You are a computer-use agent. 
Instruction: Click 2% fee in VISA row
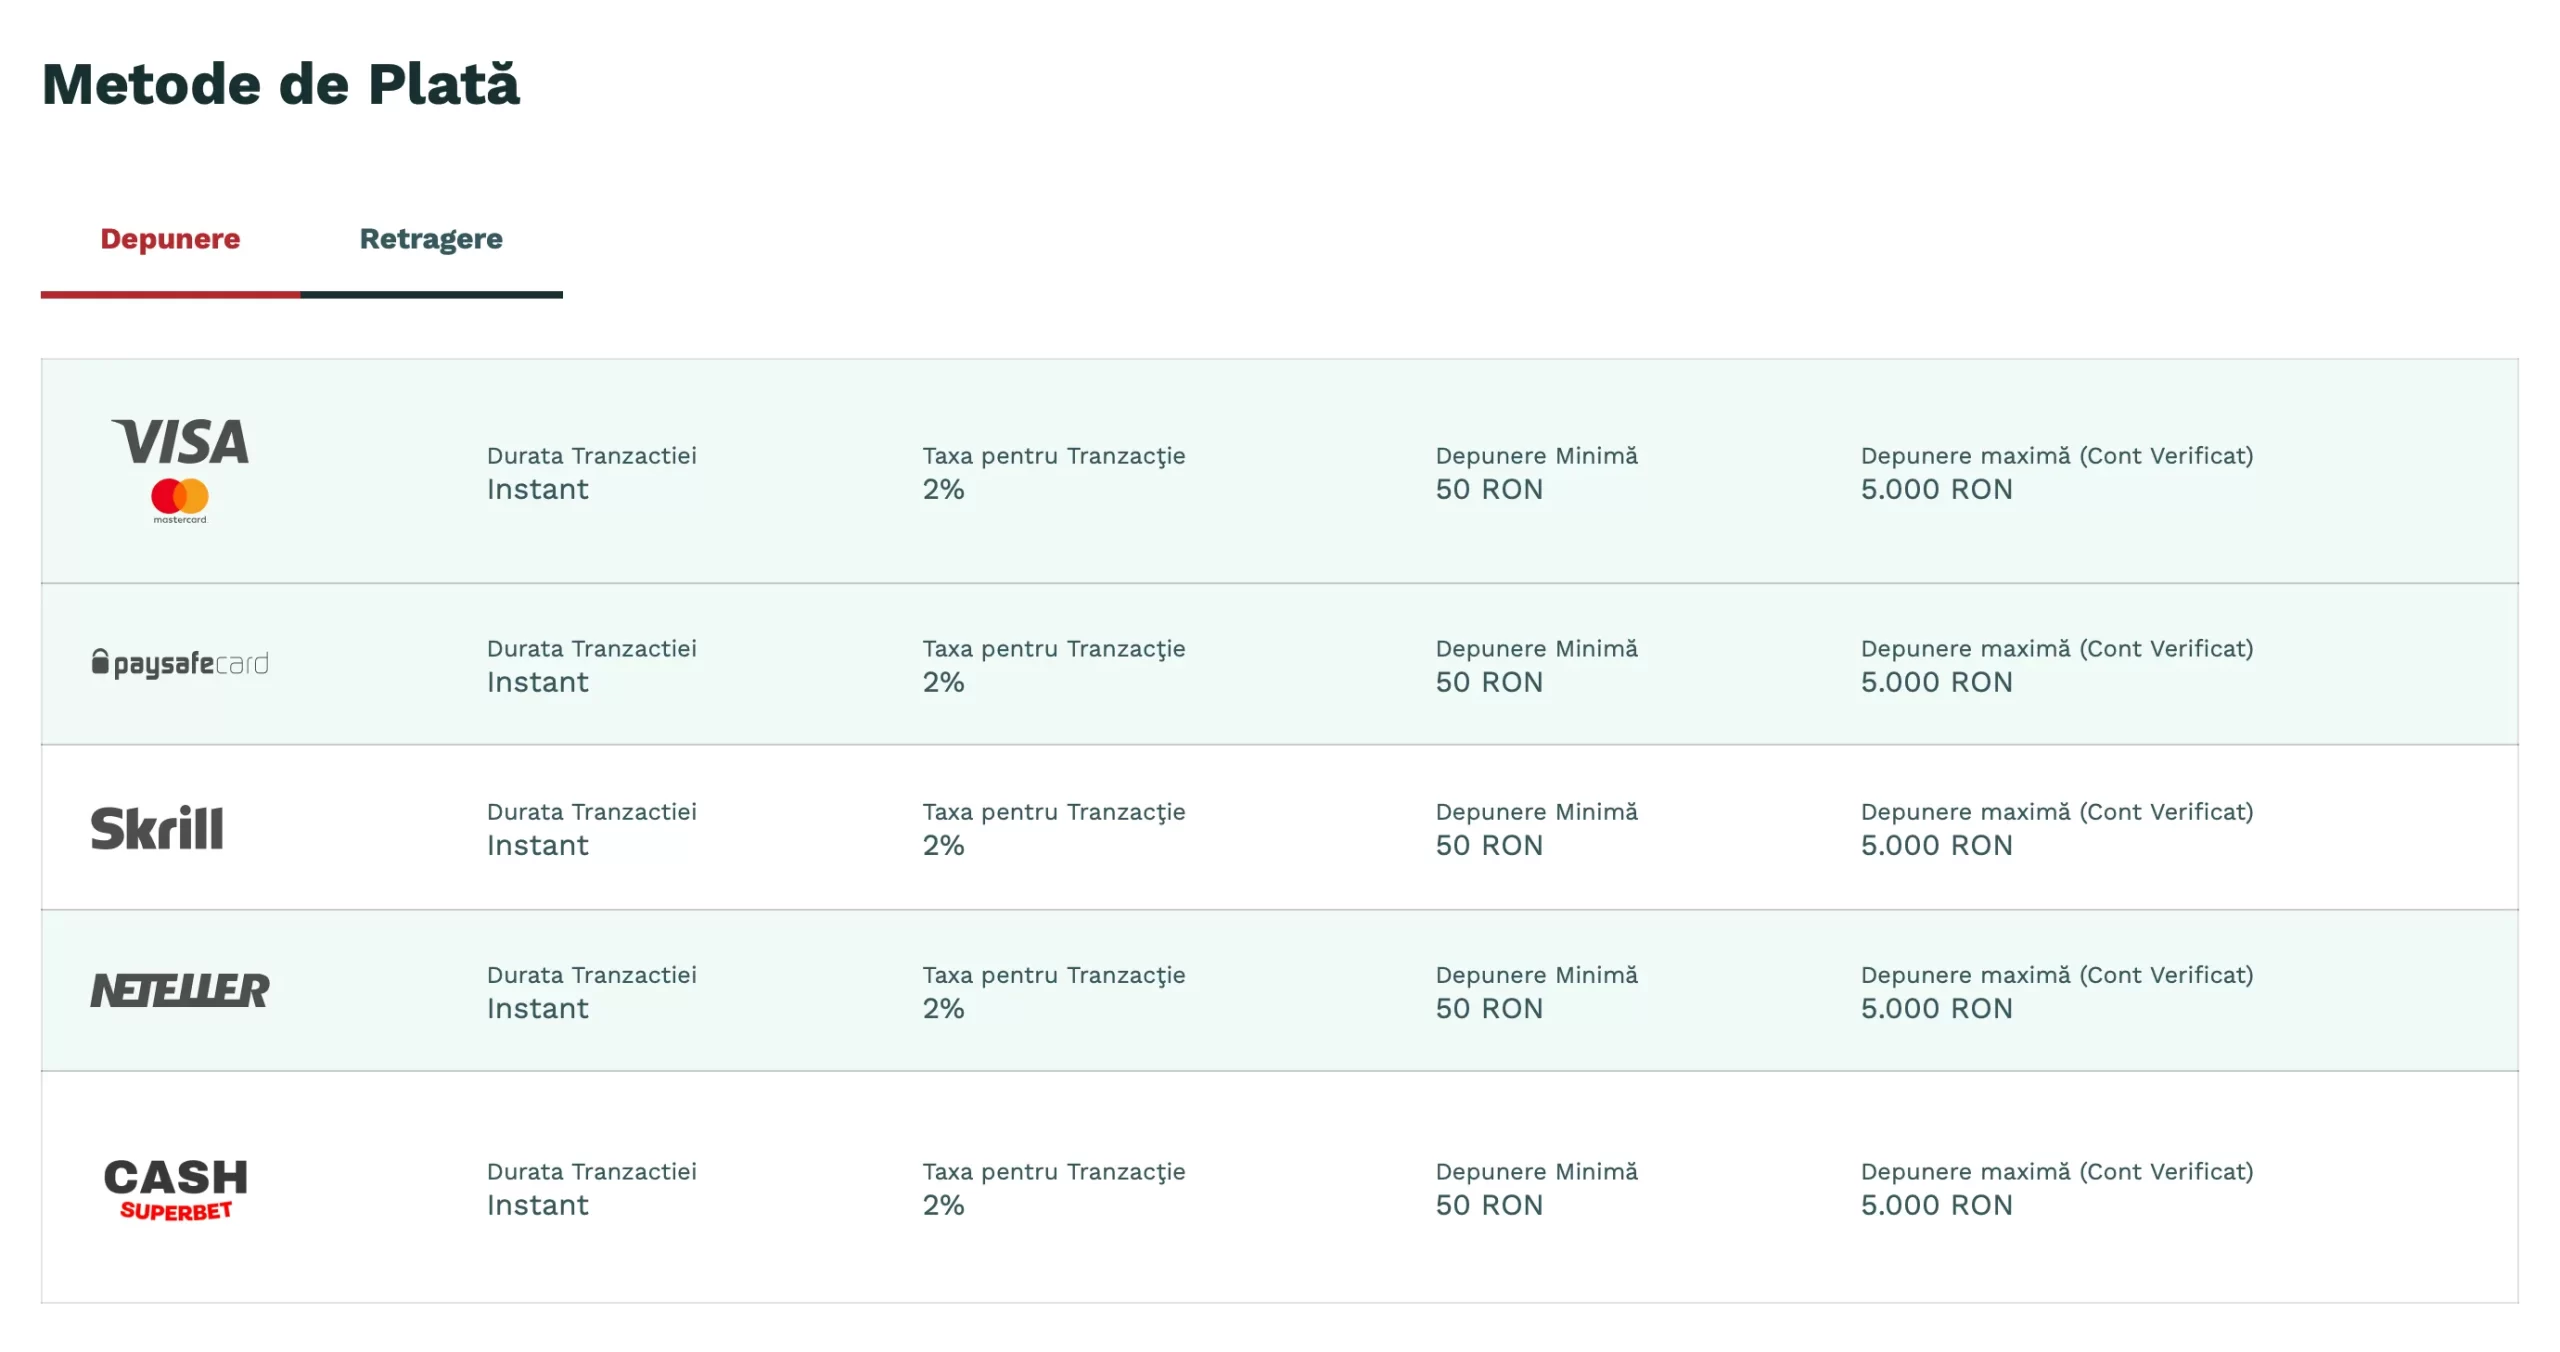(x=943, y=490)
